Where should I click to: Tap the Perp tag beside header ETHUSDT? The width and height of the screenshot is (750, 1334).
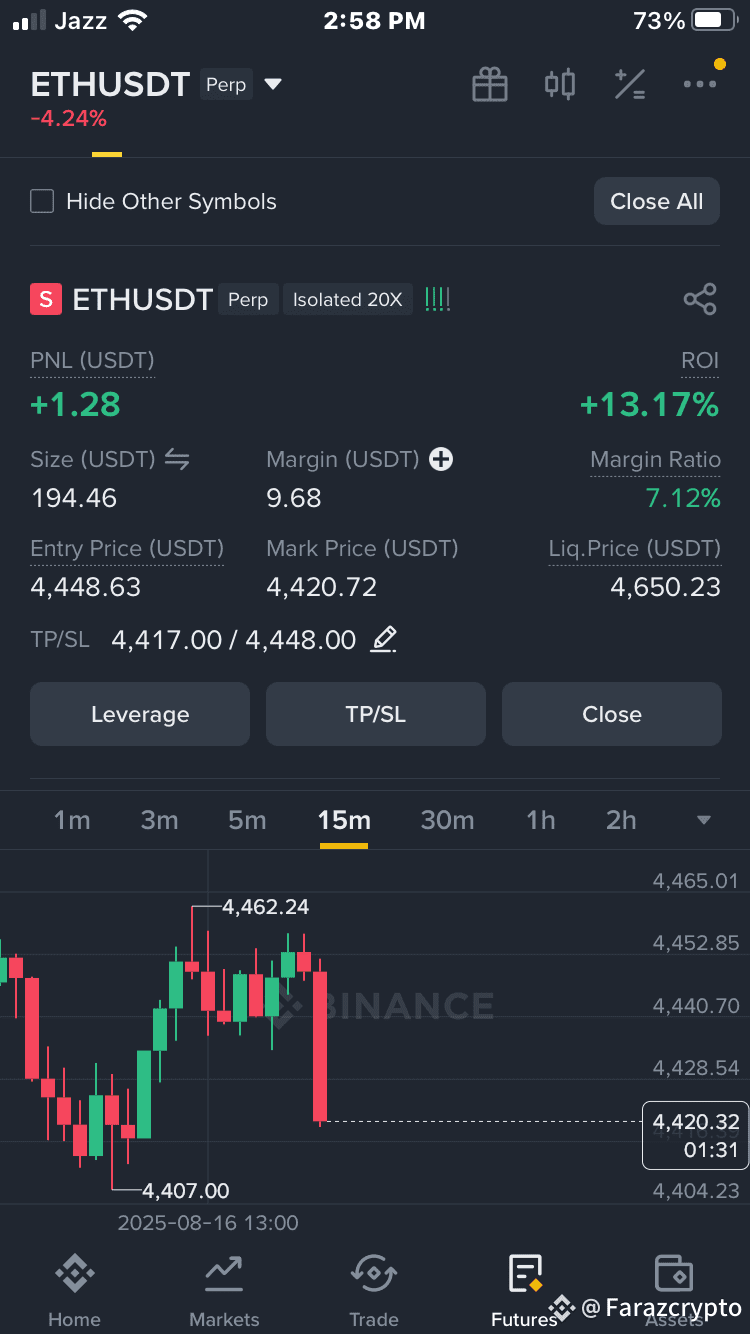point(226,85)
